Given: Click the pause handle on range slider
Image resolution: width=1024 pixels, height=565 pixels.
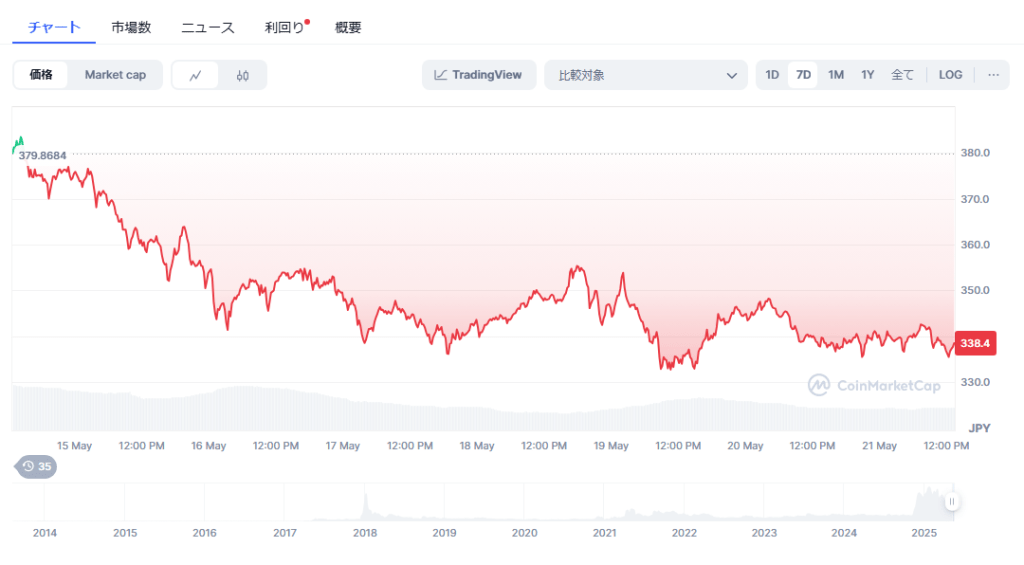Looking at the screenshot, I should pyautogui.click(x=952, y=502).
